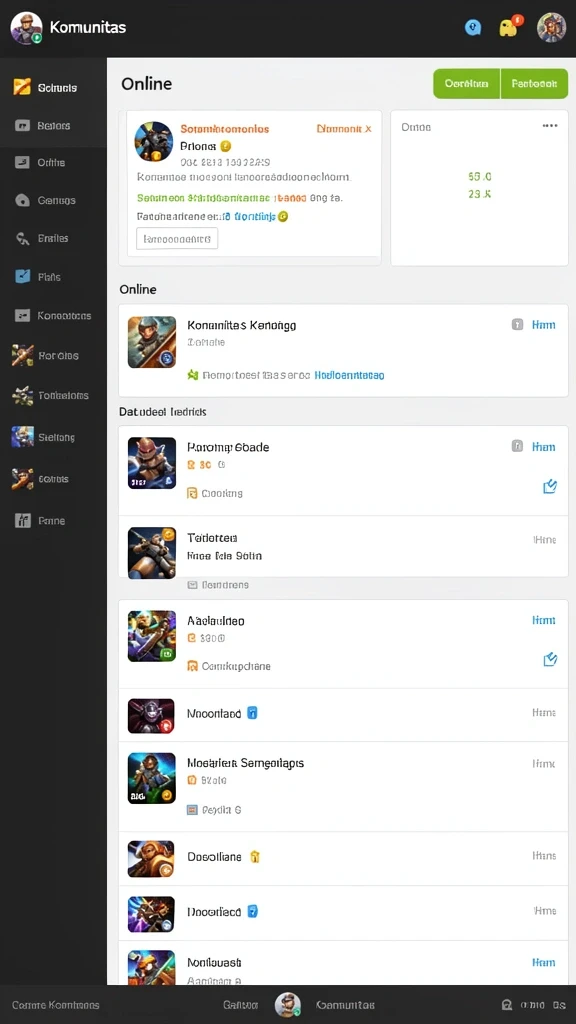The height and width of the screenshot is (1024, 576).
Task: Click the blue edit icon on the 'Aaleulnieo' row
Action: click(550, 660)
